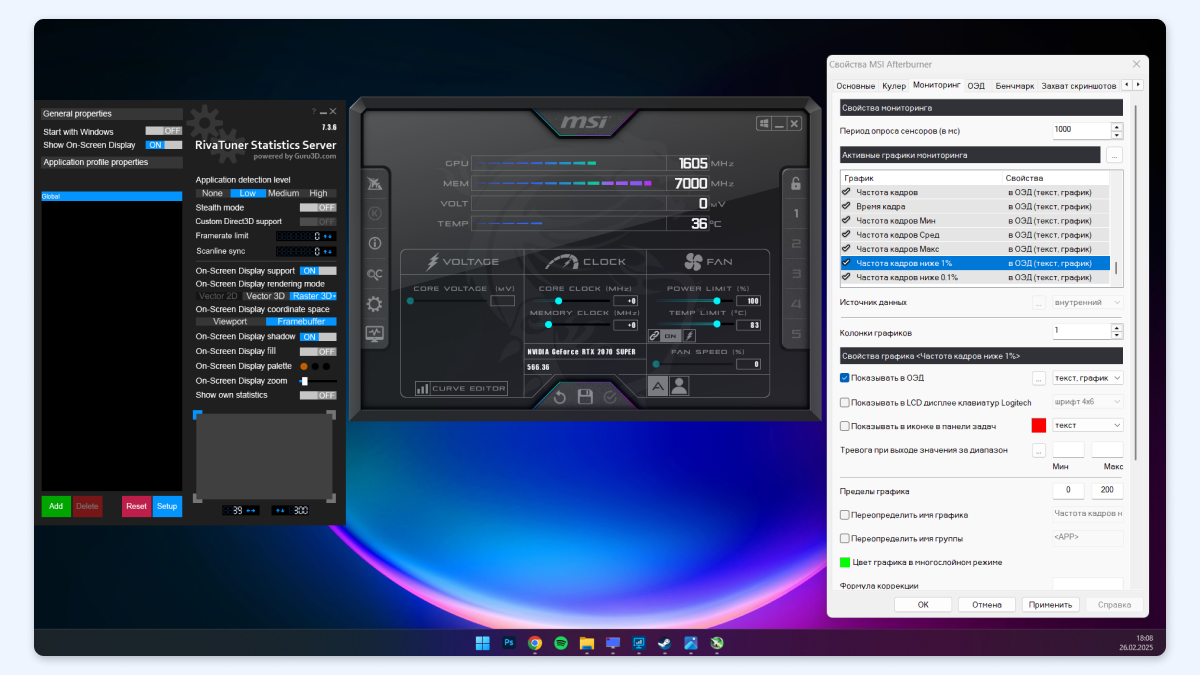Click the Применить button
The image size is (1200, 675).
1052,604
